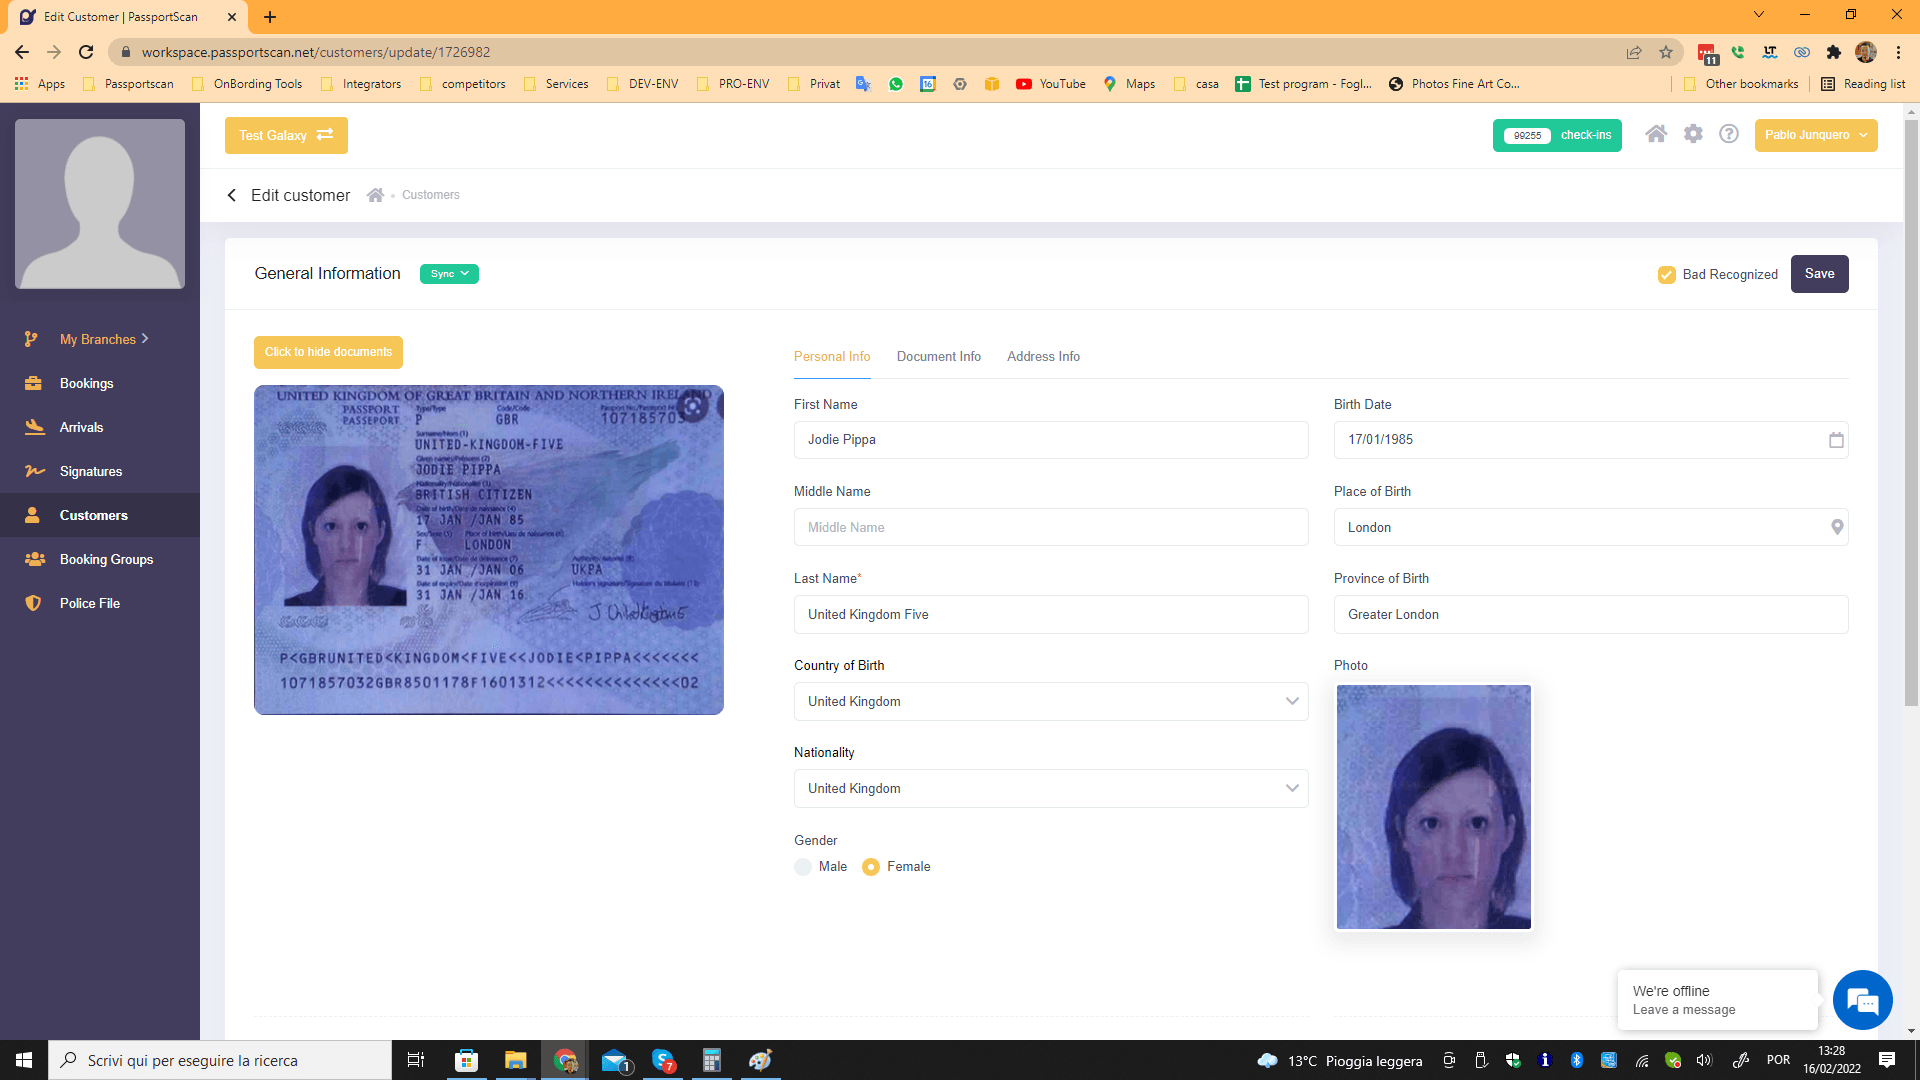Save the customer changes
Viewport: 1920px width, 1080px height.
1819,273
